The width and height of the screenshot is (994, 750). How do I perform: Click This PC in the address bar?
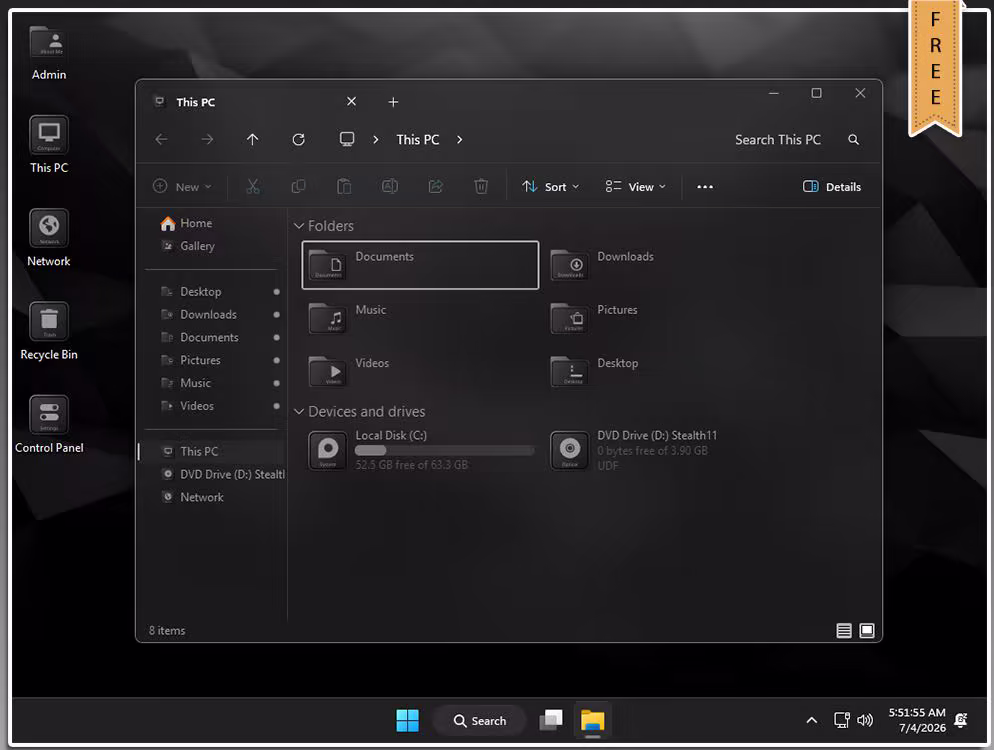418,139
